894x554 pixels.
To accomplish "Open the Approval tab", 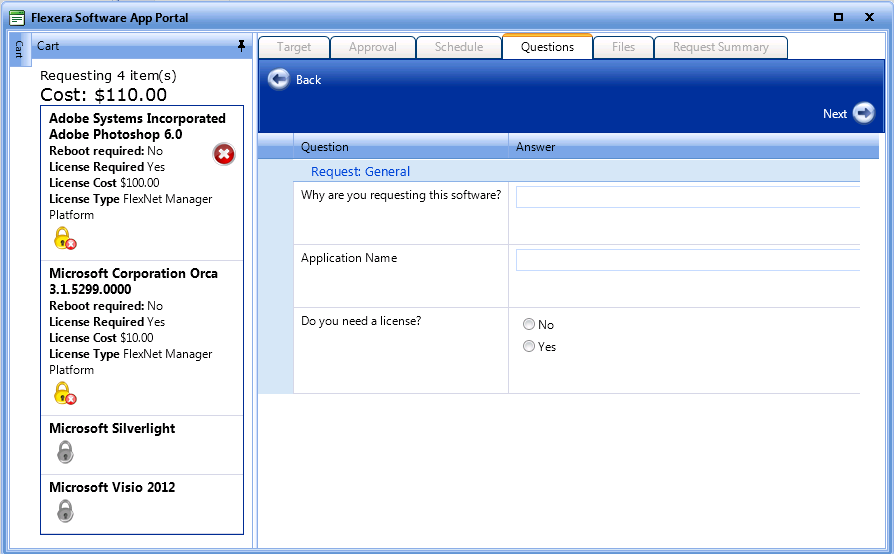I will click(373, 47).
